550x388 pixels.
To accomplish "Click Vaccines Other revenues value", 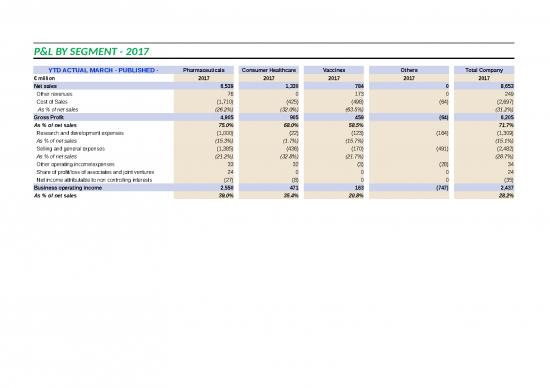I will pos(359,94).
